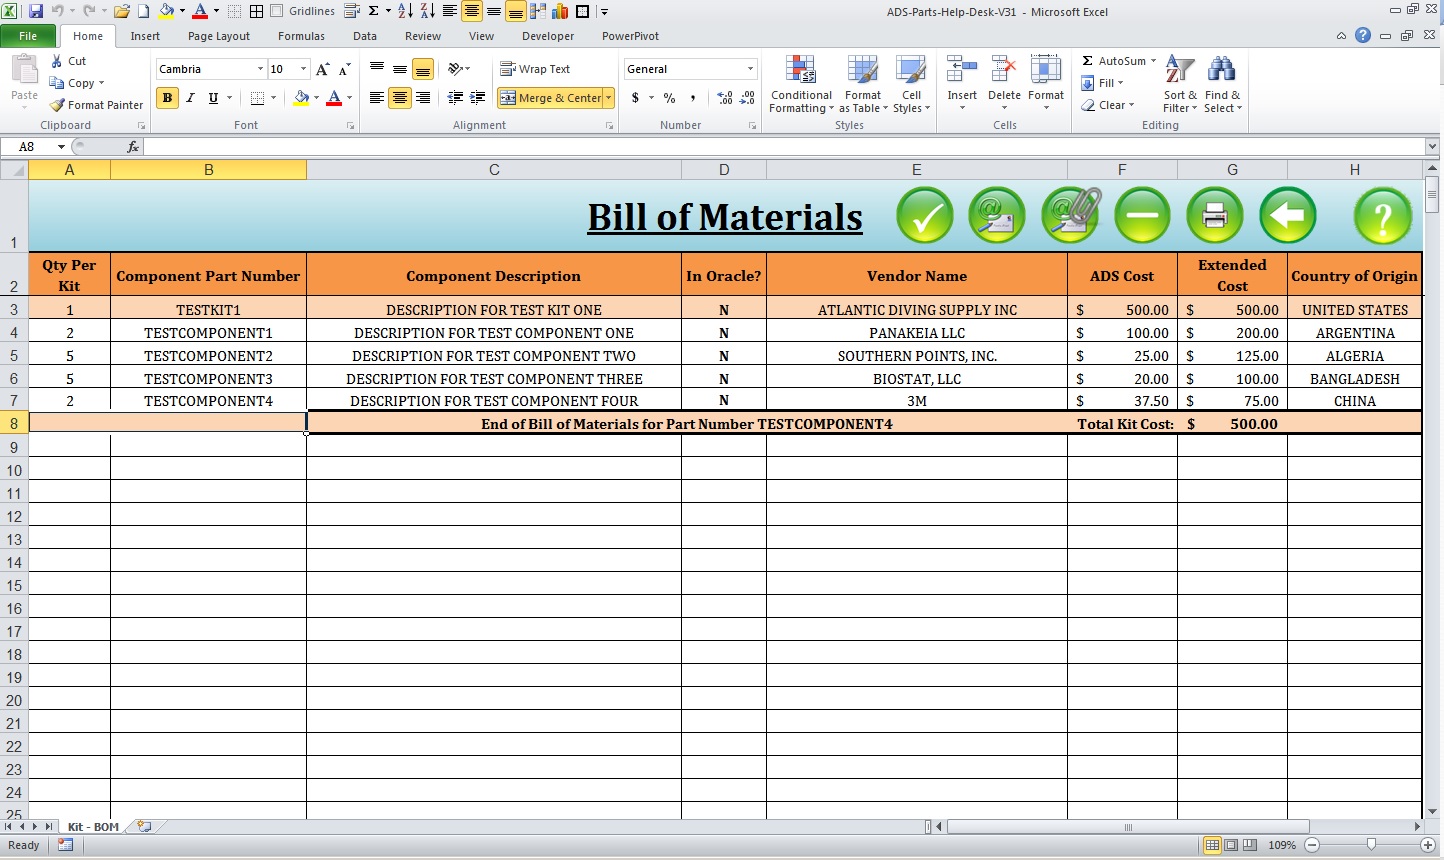Decrease font size with Shrink Font

pyautogui.click(x=344, y=69)
